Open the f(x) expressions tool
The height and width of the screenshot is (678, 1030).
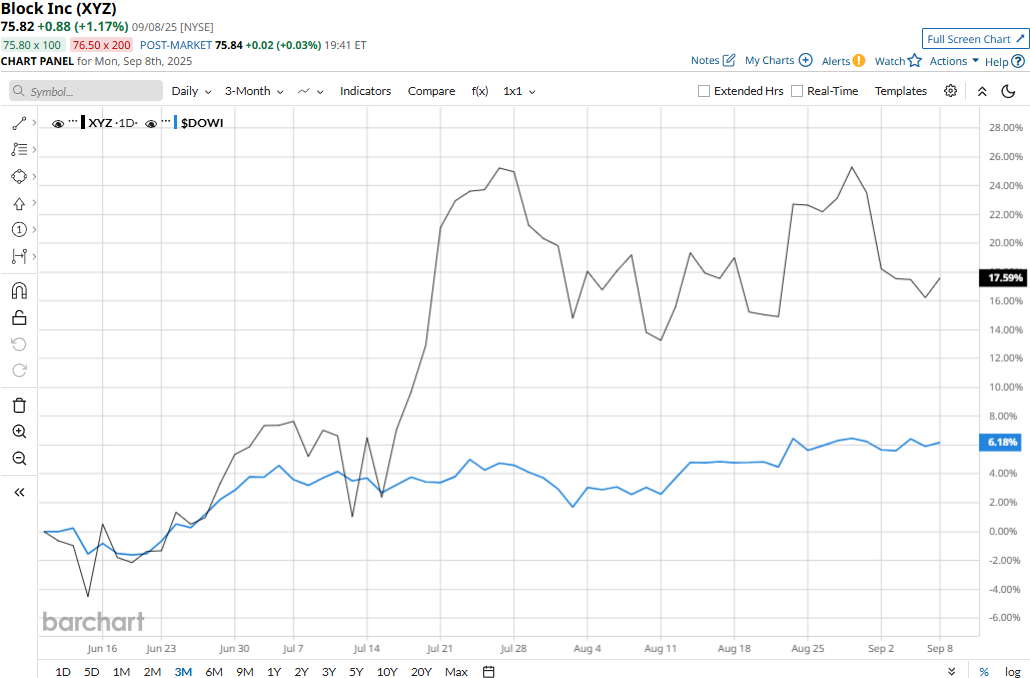(480, 91)
